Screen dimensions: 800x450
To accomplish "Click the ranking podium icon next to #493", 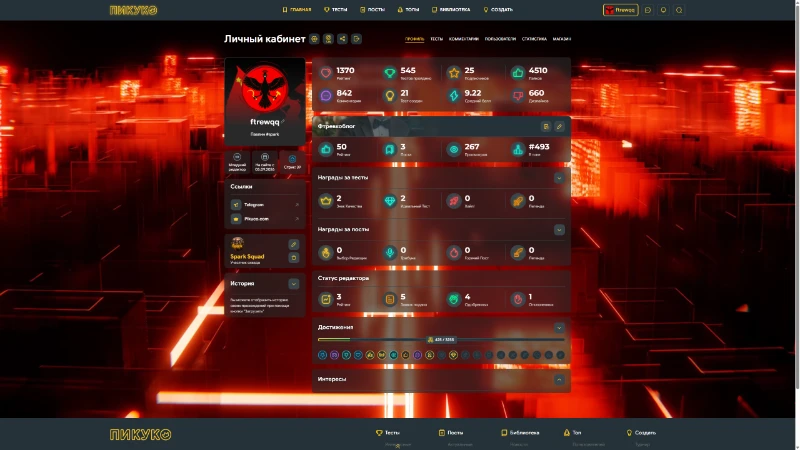I will click(518, 149).
